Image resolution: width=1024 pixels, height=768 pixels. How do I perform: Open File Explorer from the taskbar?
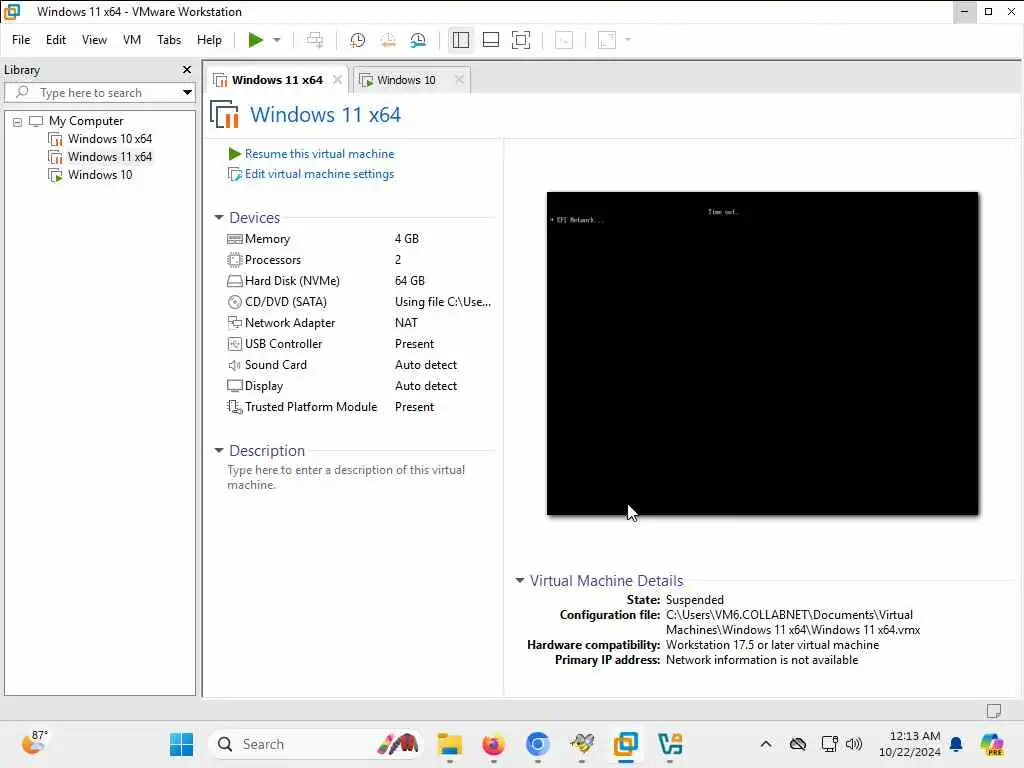click(449, 744)
